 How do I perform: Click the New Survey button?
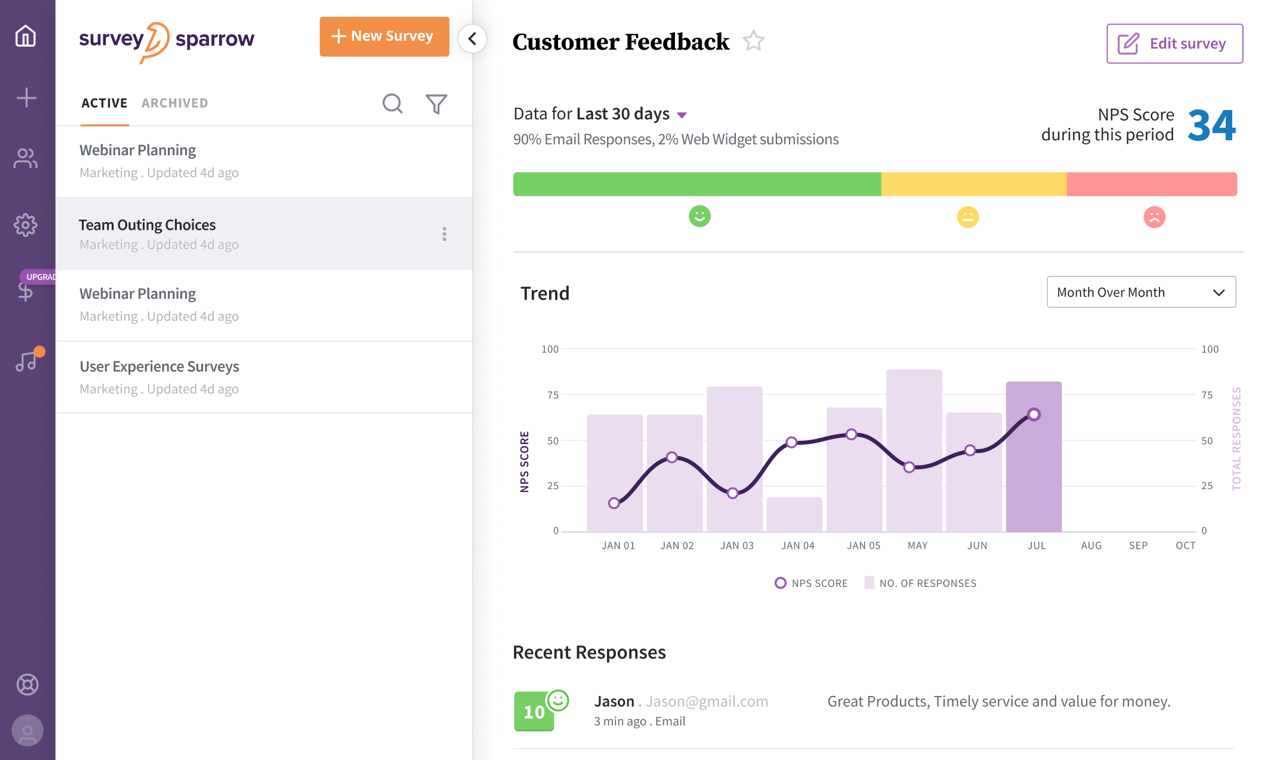[x=384, y=36]
